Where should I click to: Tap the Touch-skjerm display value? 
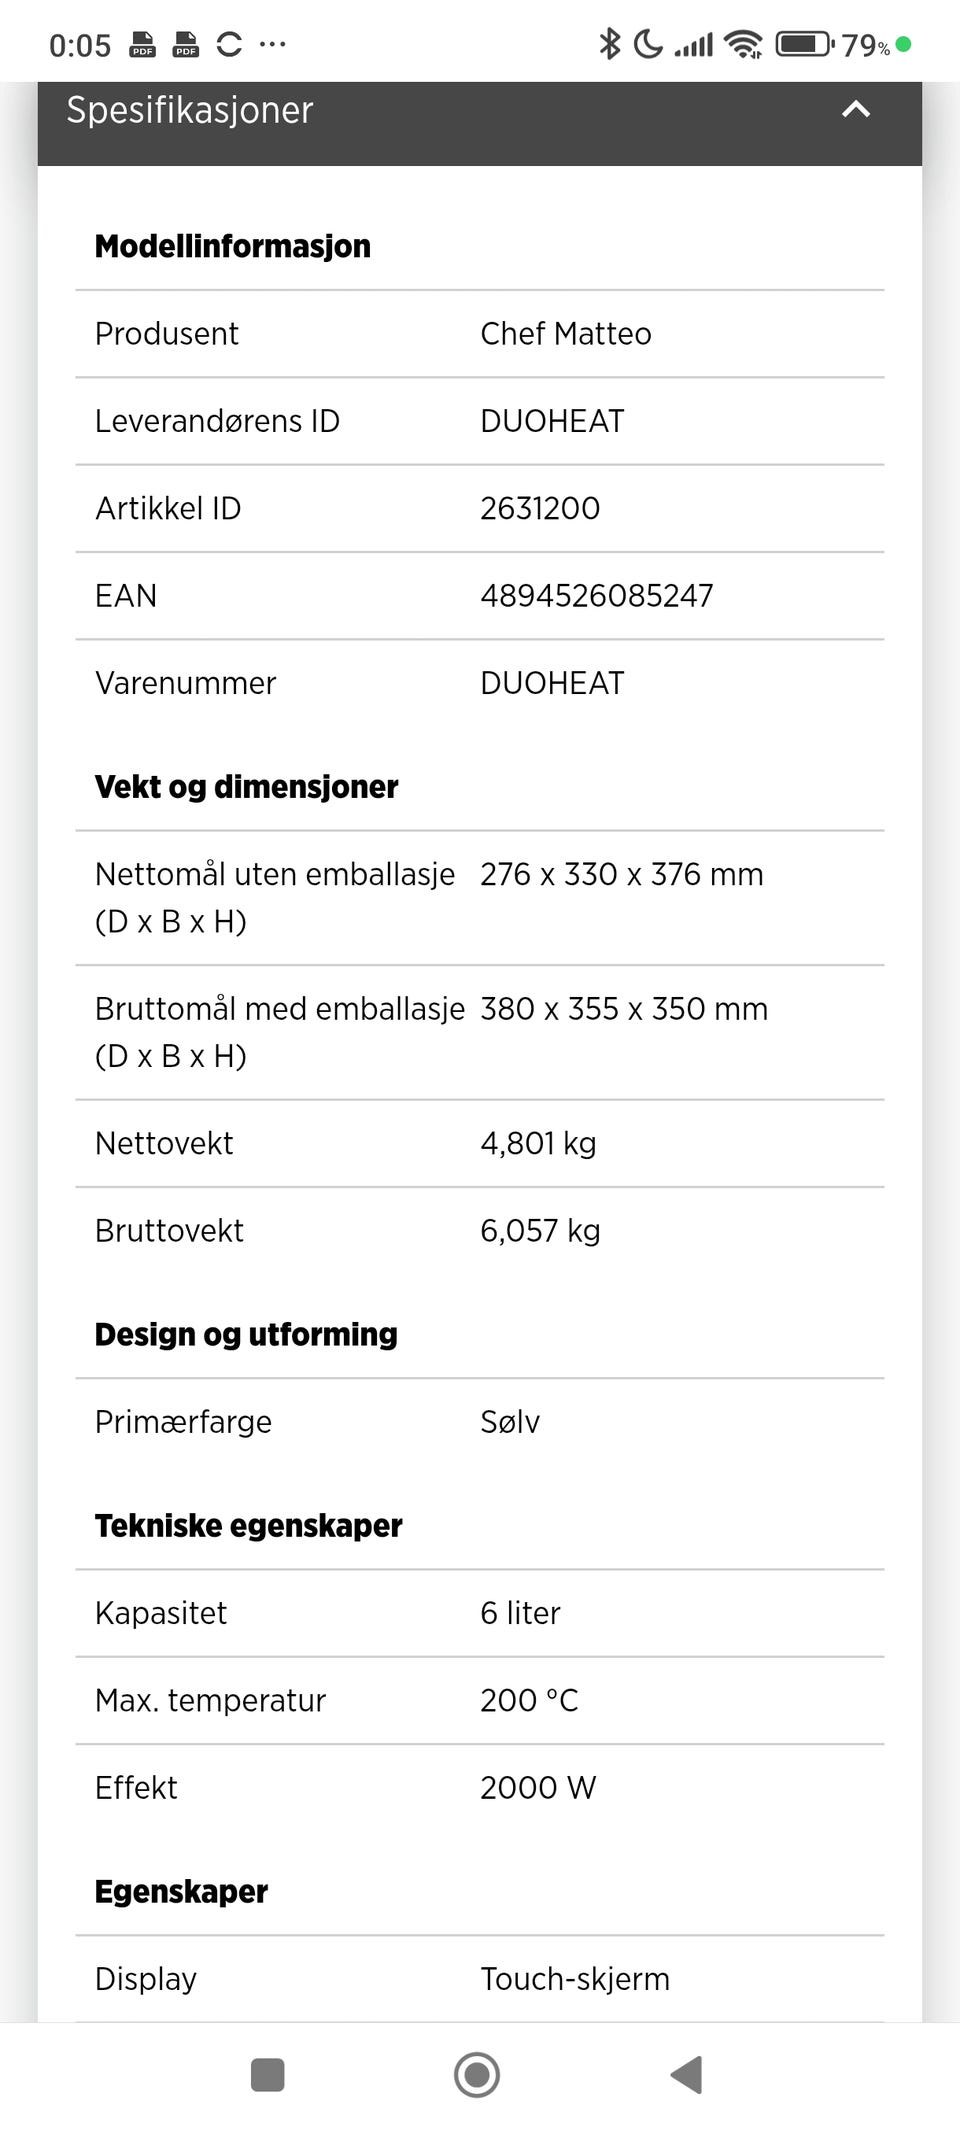(575, 1979)
